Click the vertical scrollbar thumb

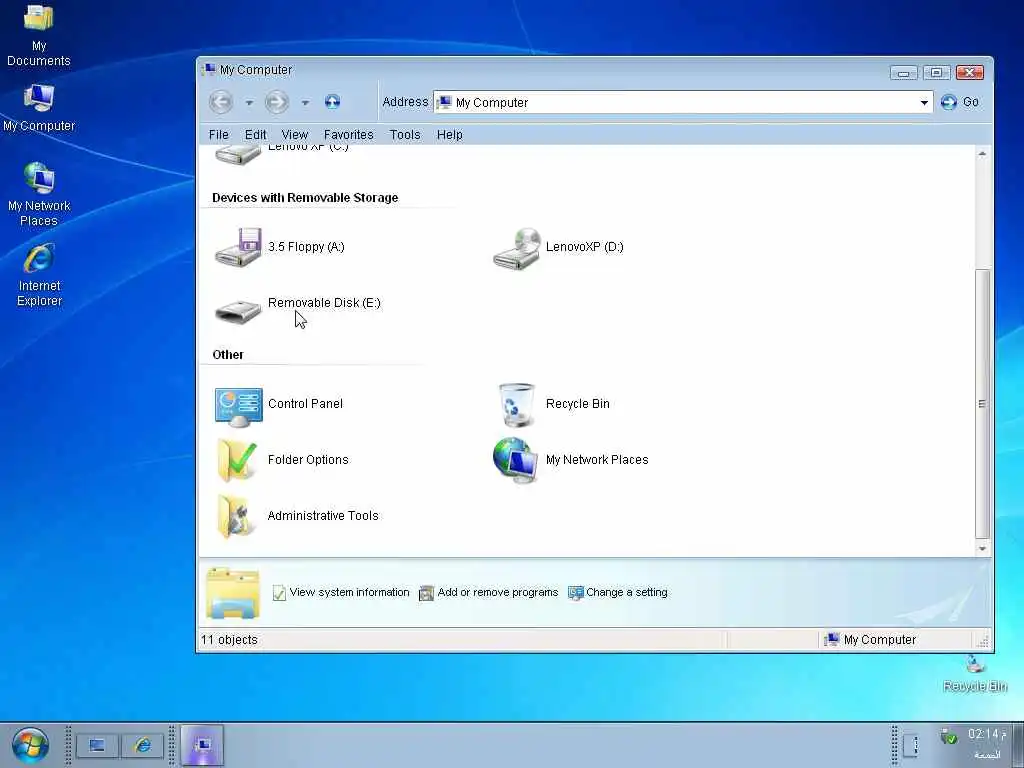(x=982, y=404)
